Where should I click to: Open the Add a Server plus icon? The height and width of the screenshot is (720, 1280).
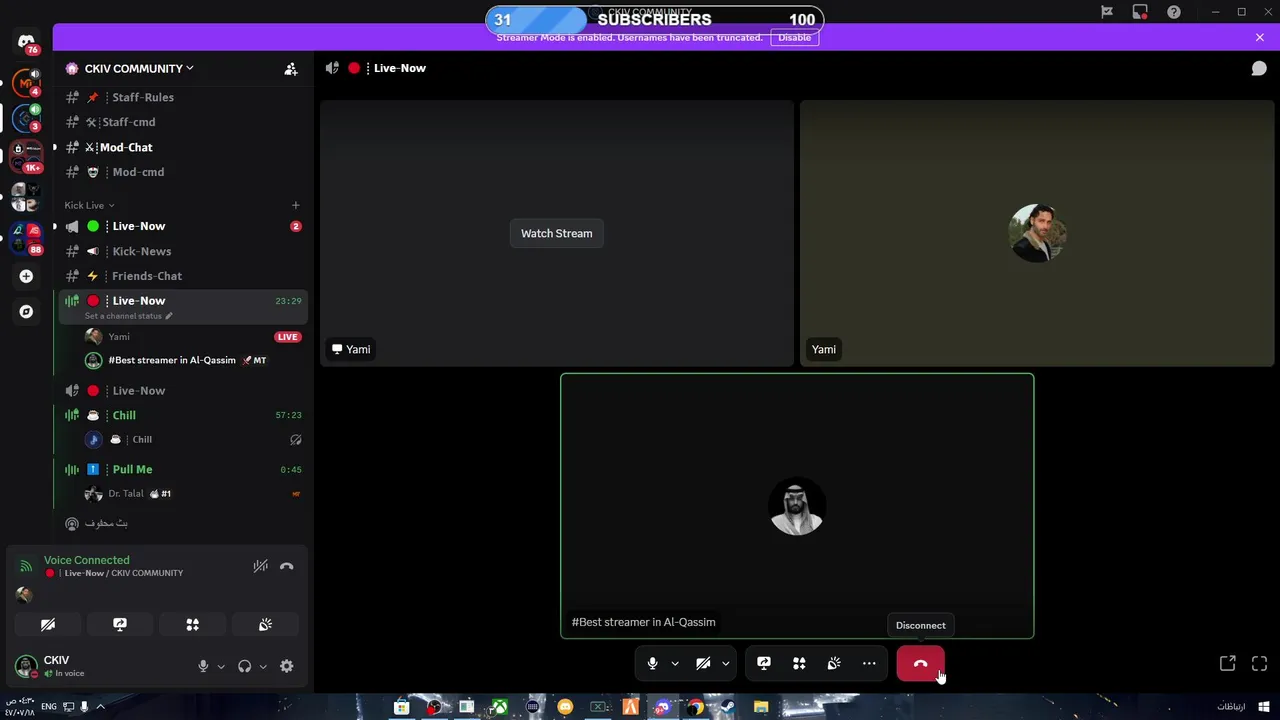[26, 276]
